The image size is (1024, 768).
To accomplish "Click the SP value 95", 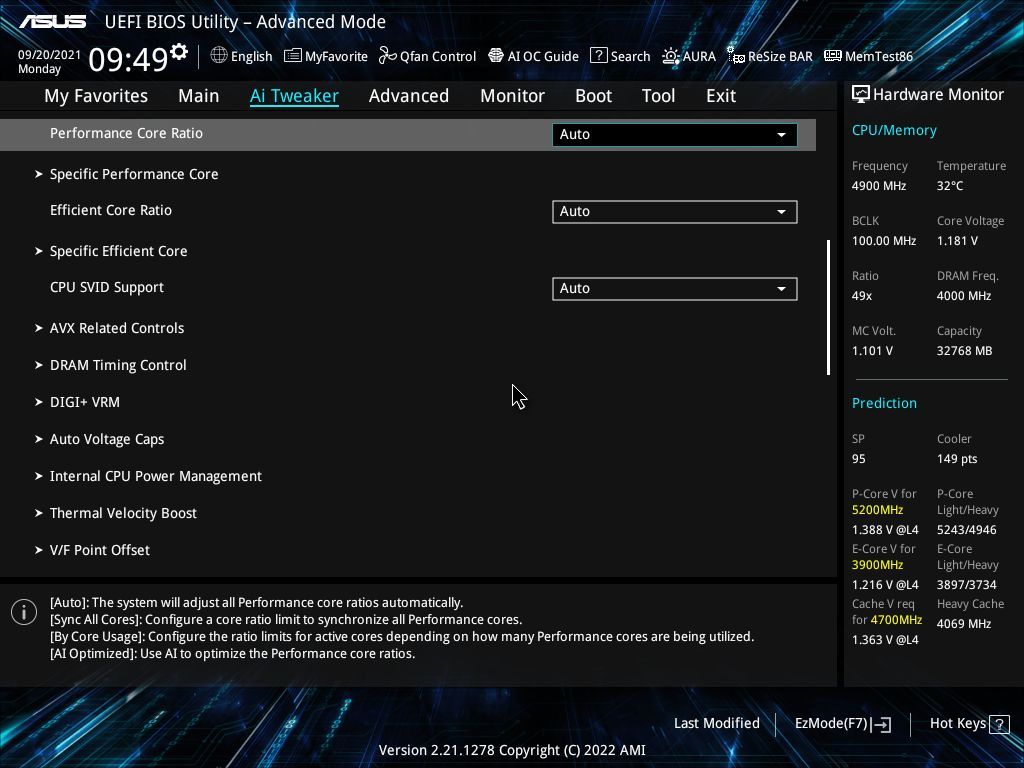I will [x=858, y=459].
